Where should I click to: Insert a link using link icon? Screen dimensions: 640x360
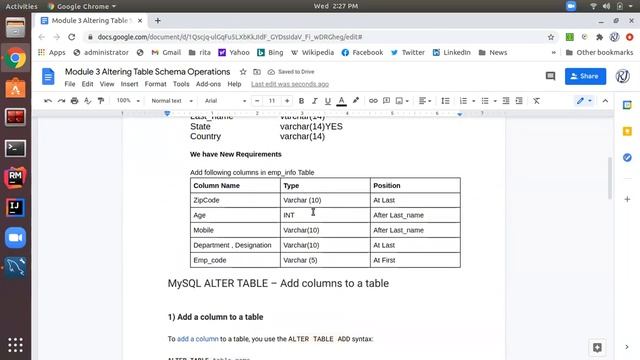click(373, 101)
